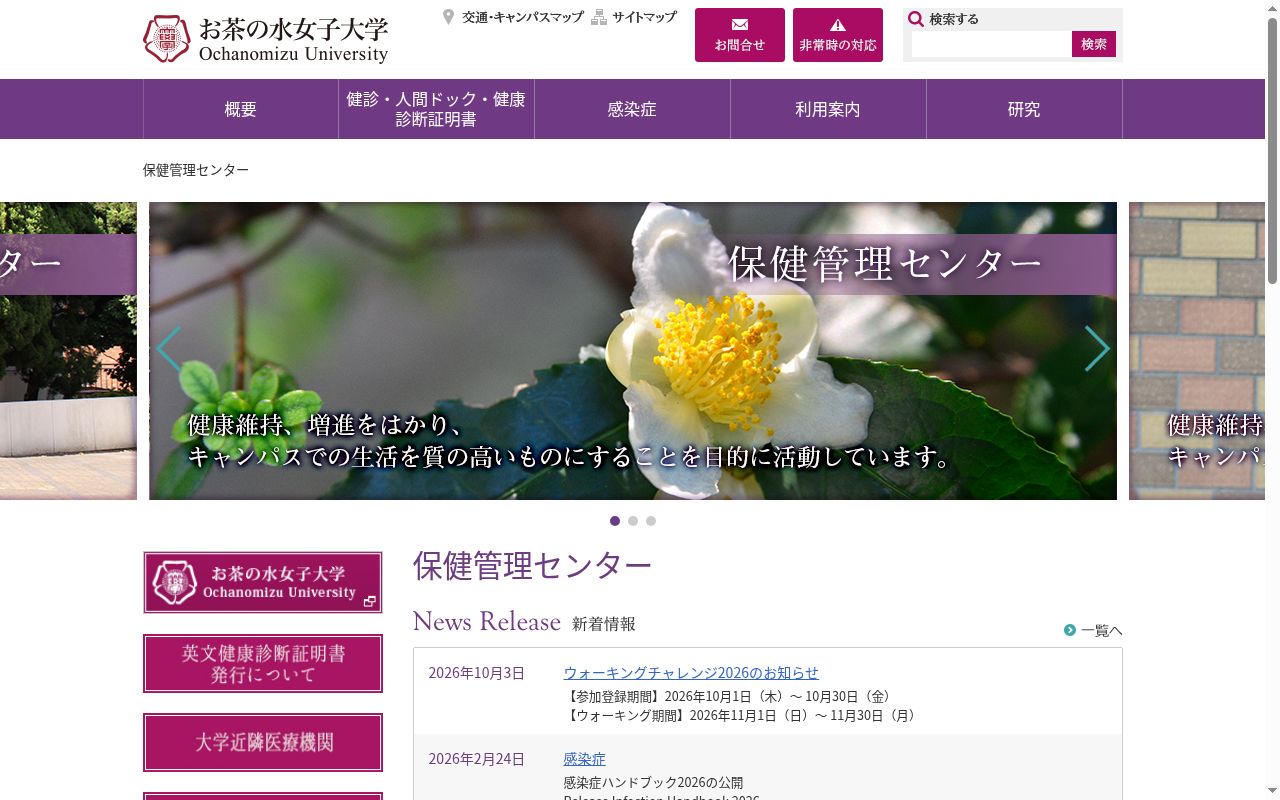Click inside the search text field
This screenshot has height=800, width=1280.
click(991, 44)
